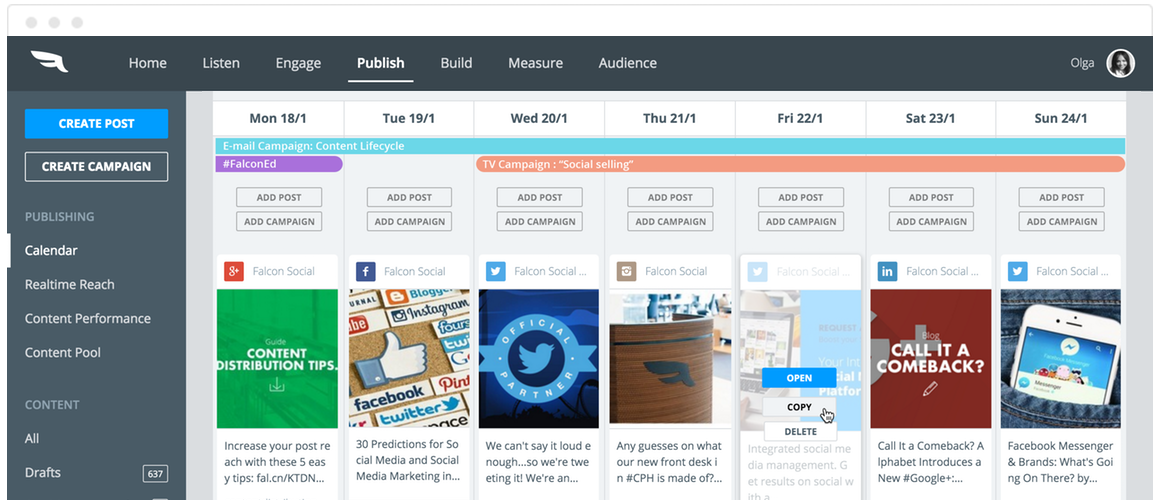Viewport: 1160px width, 500px height.
Task: Click Copy on Friday's post overlay
Action: tap(800, 407)
